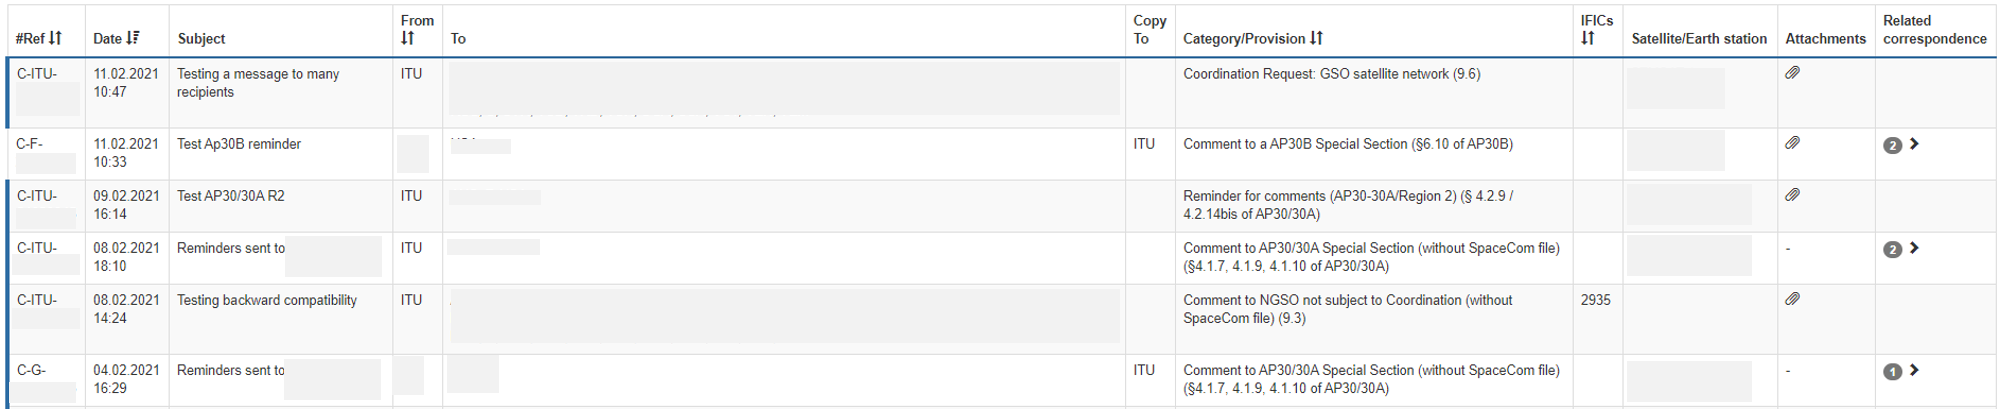The height and width of the screenshot is (409, 2000).
Task: Select IFIC number 2935 cell
Action: click(1595, 300)
